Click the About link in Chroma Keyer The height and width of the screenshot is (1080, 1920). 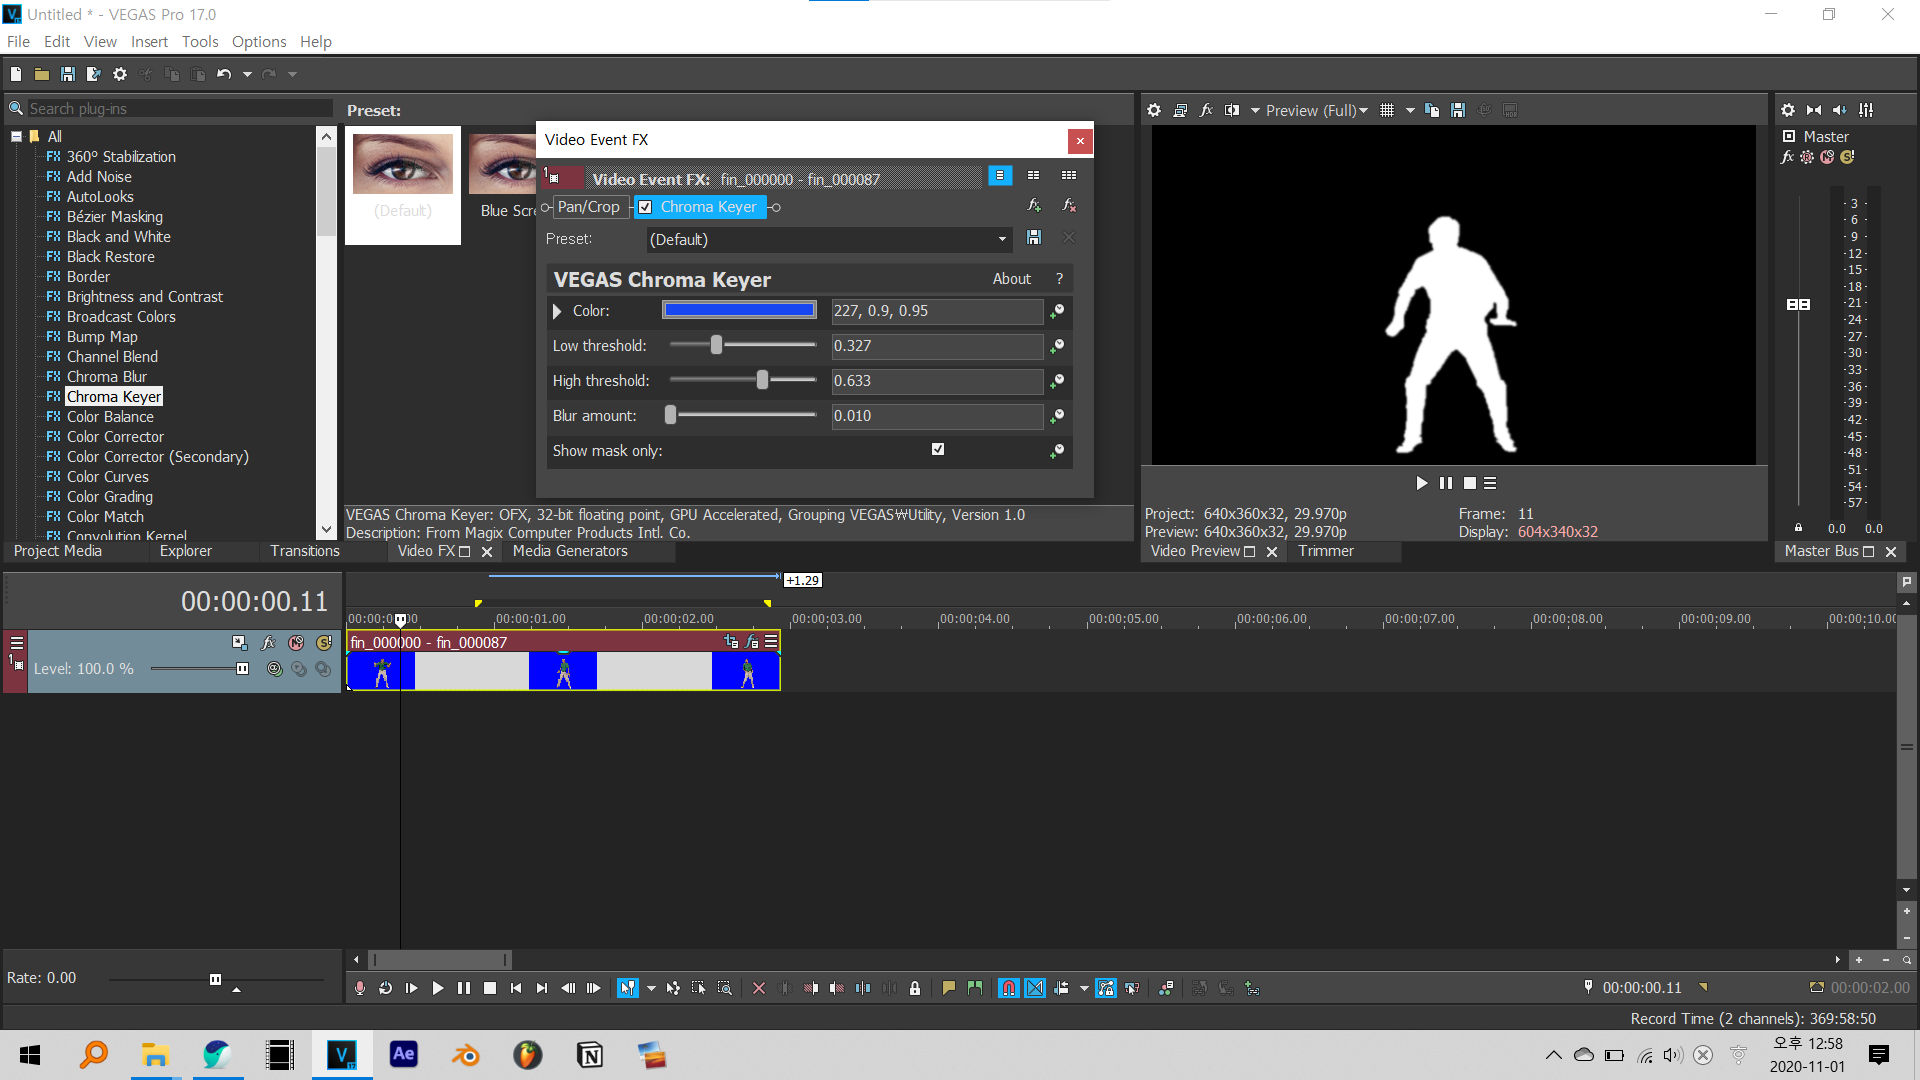click(x=1011, y=279)
